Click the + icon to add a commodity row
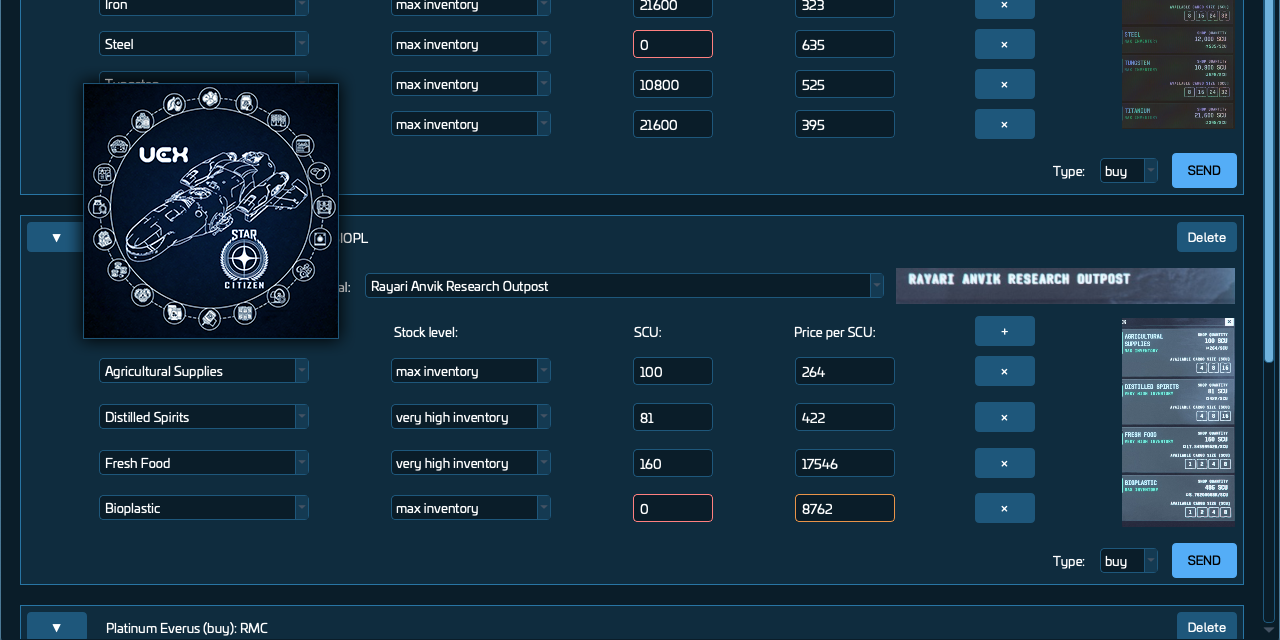This screenshot has width=1280, height=640. click(x=1004, y=330)
